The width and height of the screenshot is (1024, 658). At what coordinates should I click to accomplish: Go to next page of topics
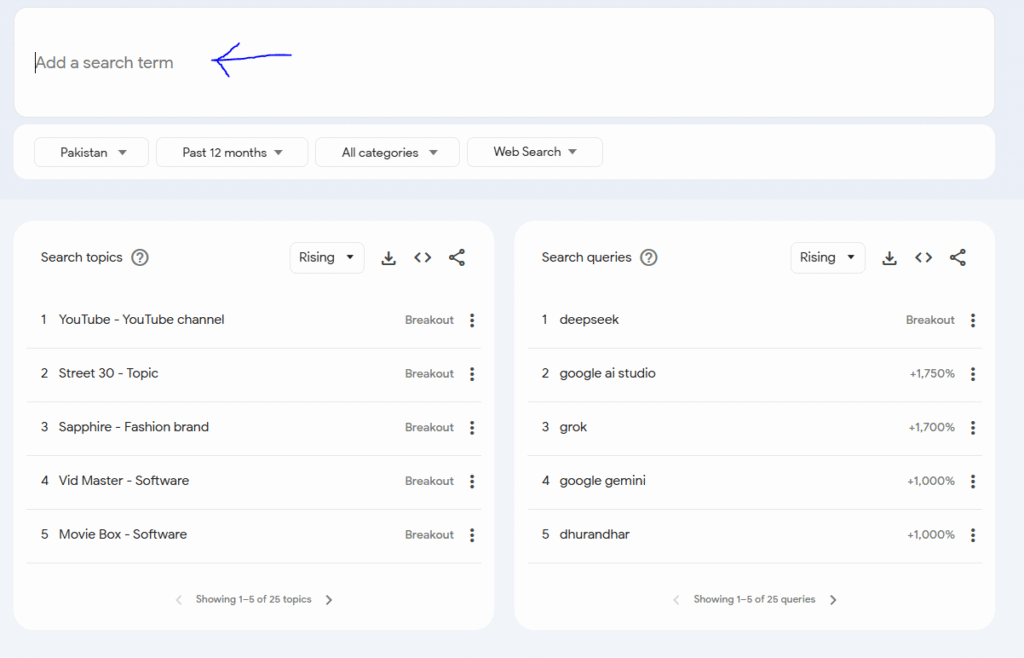[329, 600]
